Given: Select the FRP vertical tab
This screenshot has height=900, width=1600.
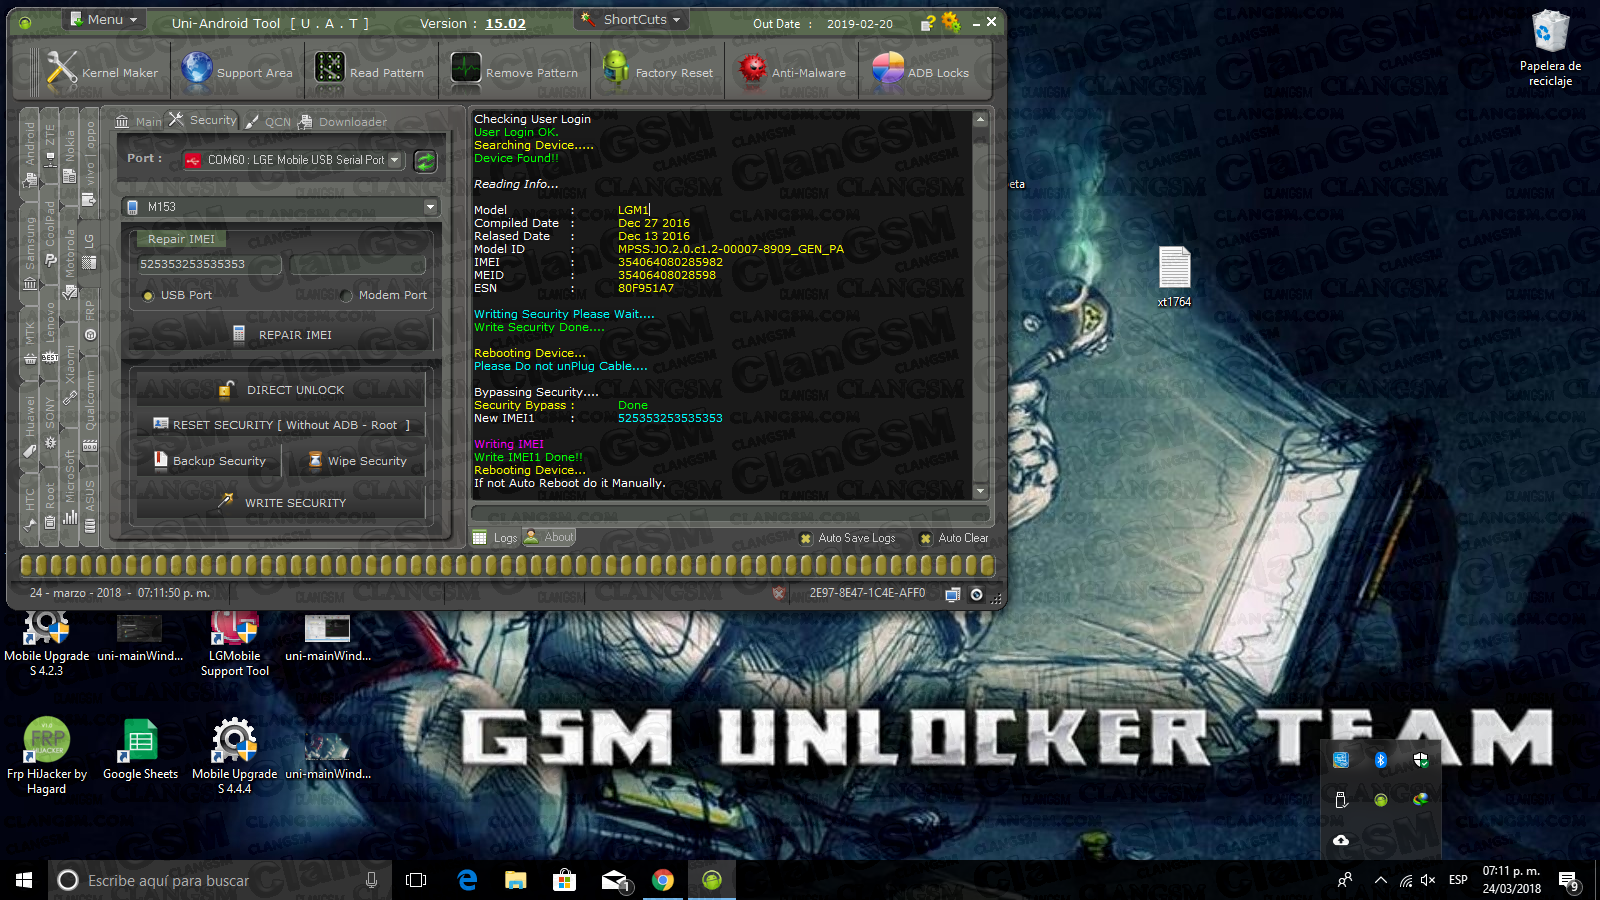Looking at the screenshot, I should tap(90, 318).
